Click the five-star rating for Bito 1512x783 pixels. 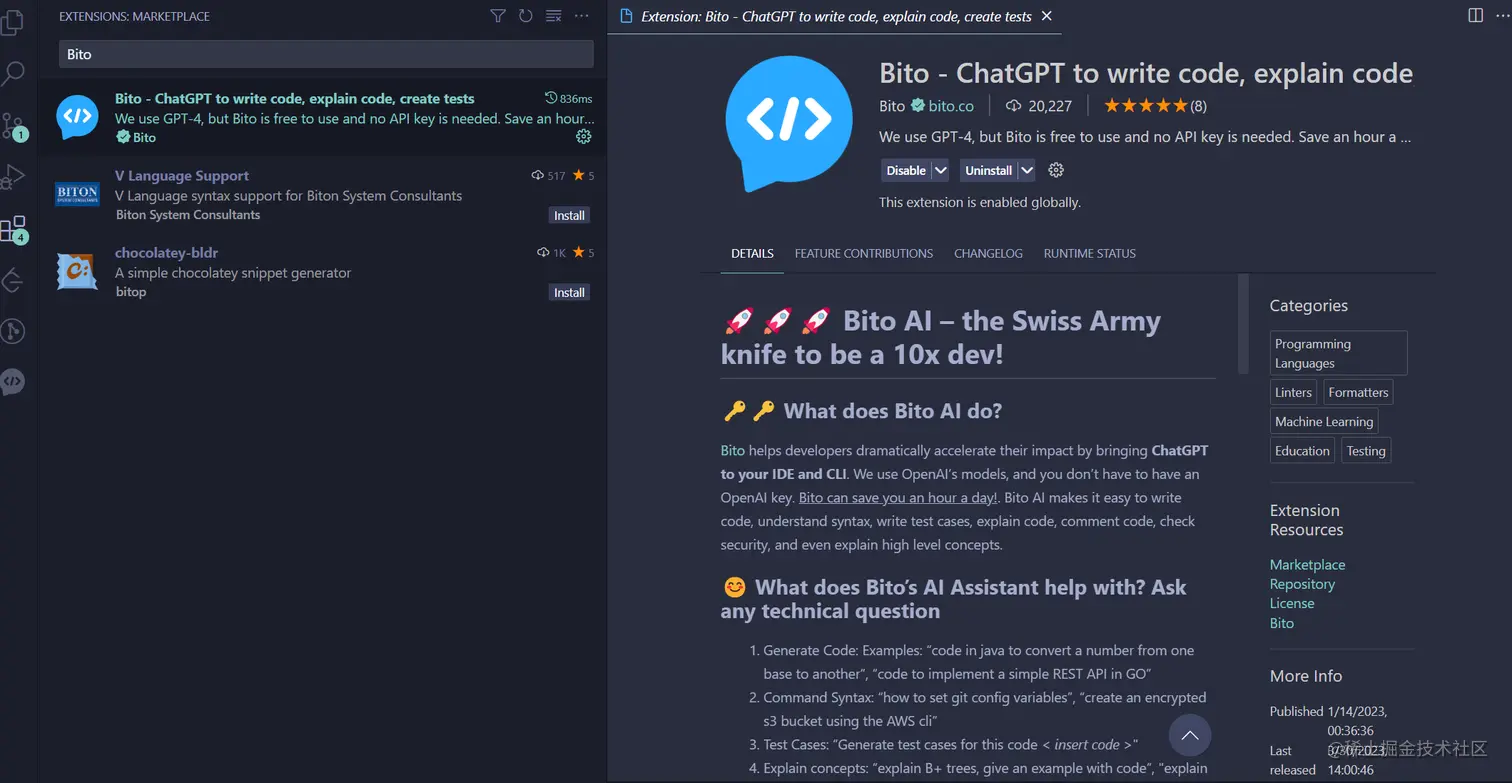point(1146,105)
